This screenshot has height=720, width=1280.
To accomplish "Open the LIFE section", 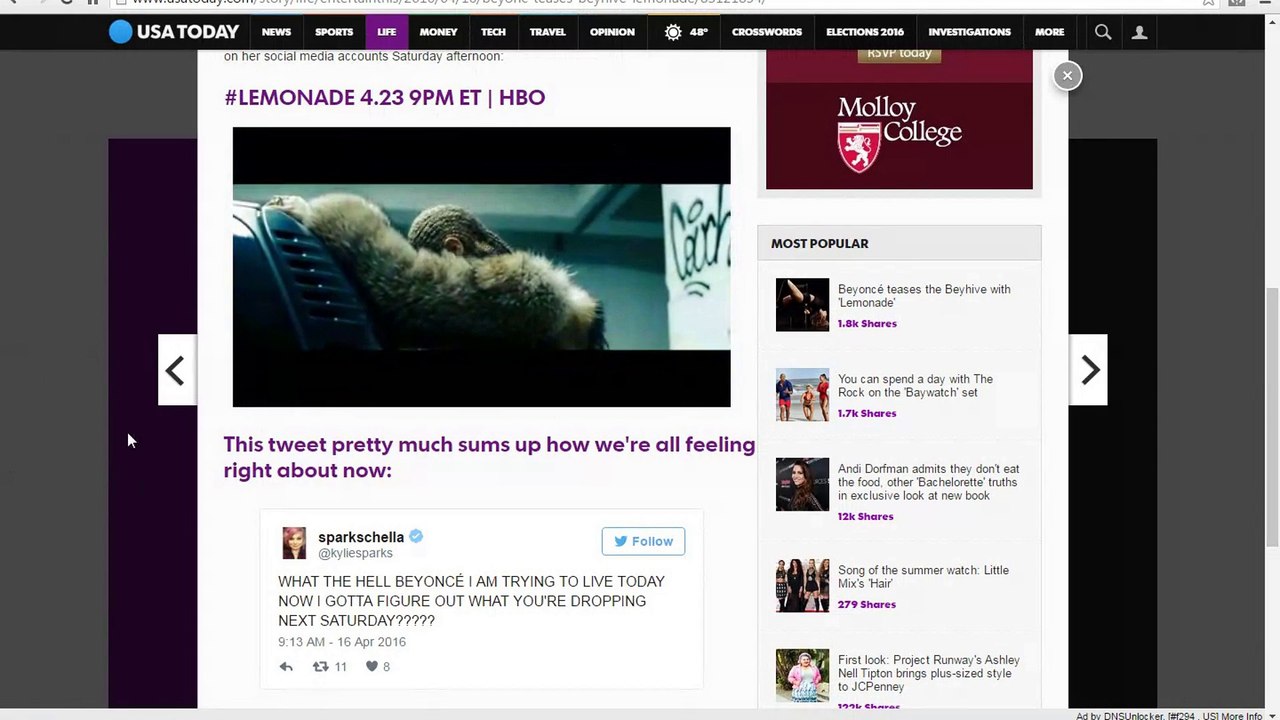I will click(x=387, y=32).
